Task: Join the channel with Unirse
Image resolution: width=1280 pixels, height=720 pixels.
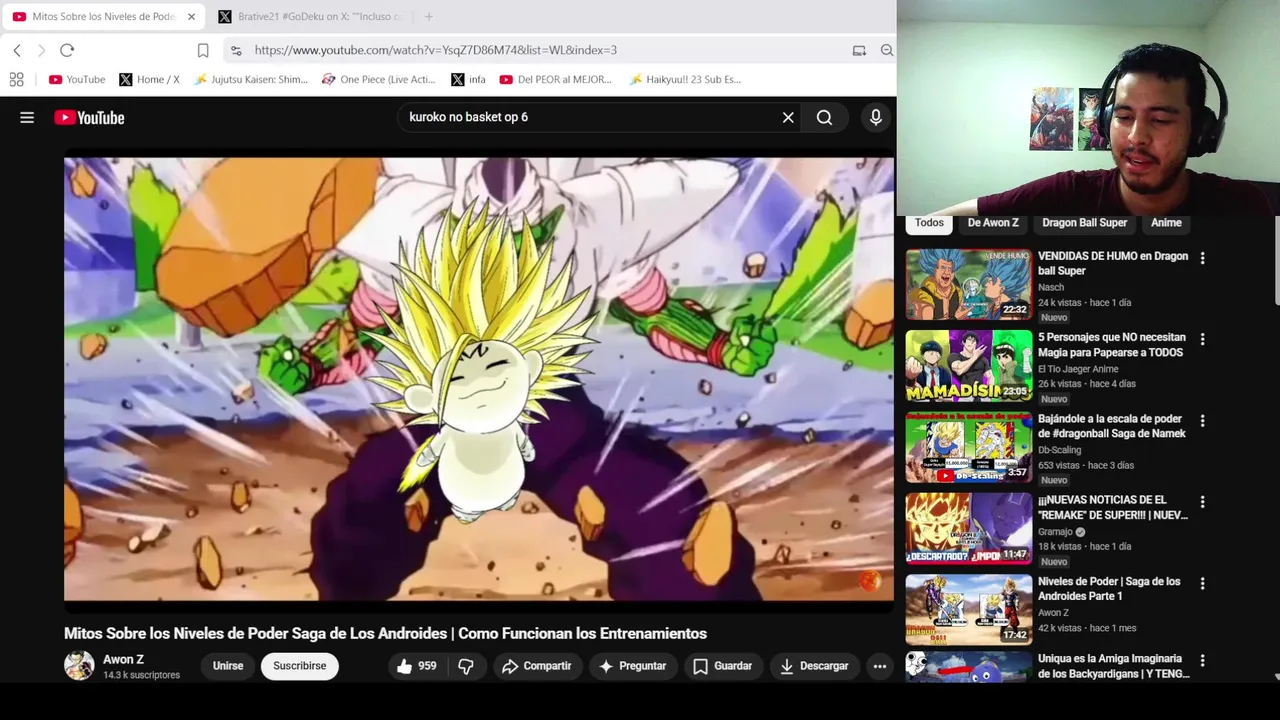Action: 228,666
